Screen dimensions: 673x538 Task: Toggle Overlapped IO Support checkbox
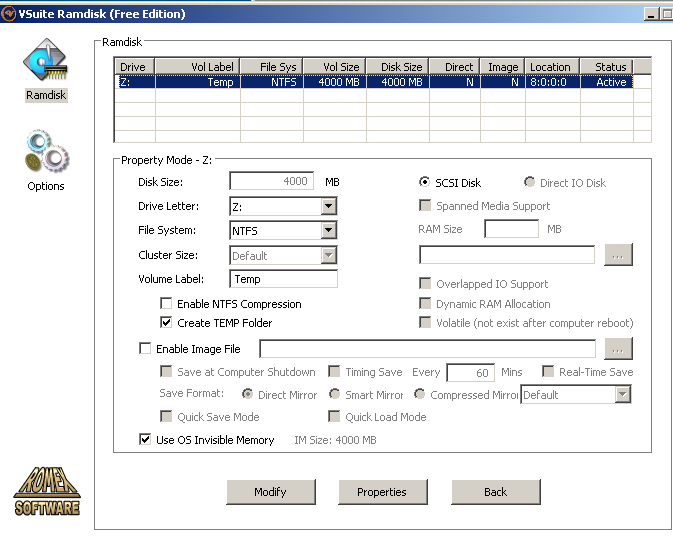point(425,283)
